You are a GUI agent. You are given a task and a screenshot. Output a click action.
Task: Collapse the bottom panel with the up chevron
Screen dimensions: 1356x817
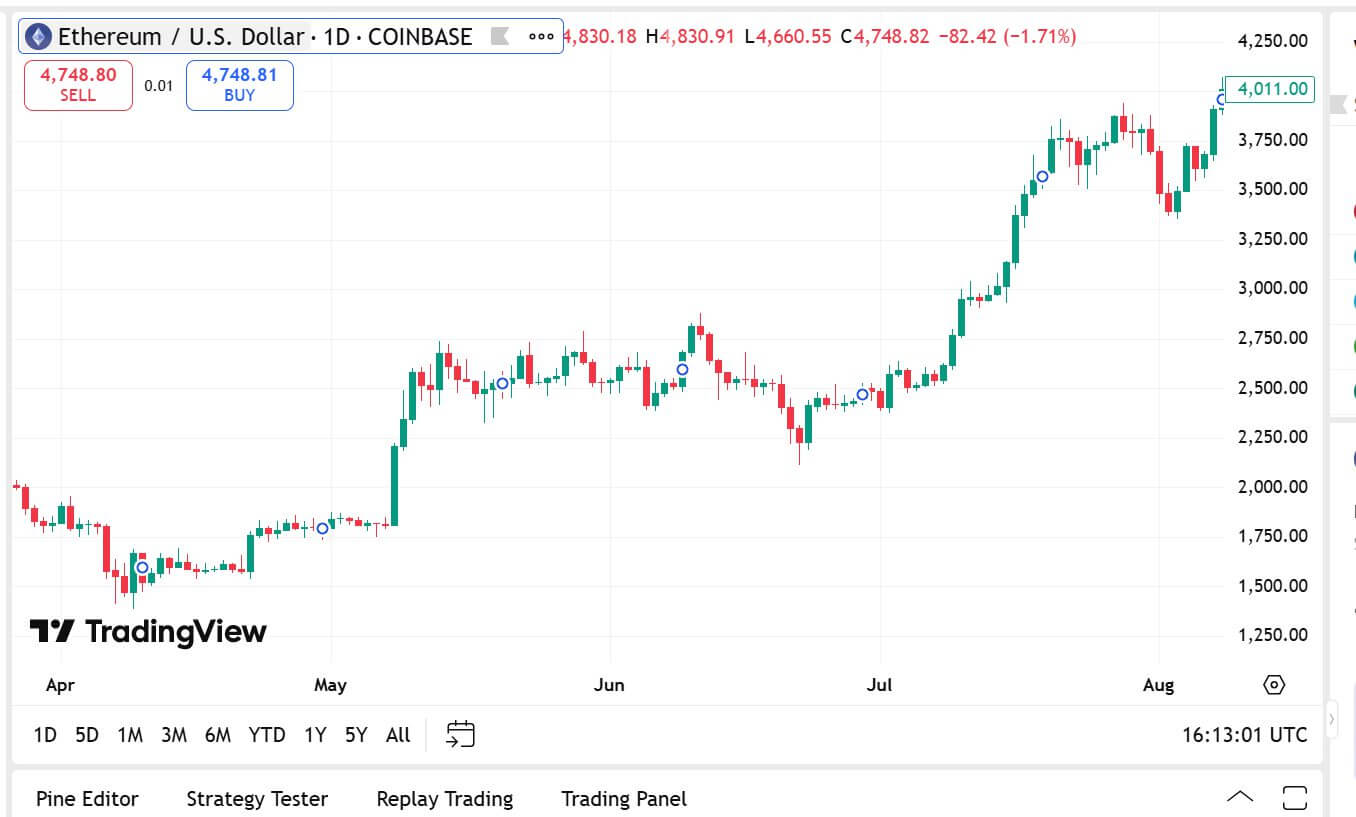point(1240,797)
